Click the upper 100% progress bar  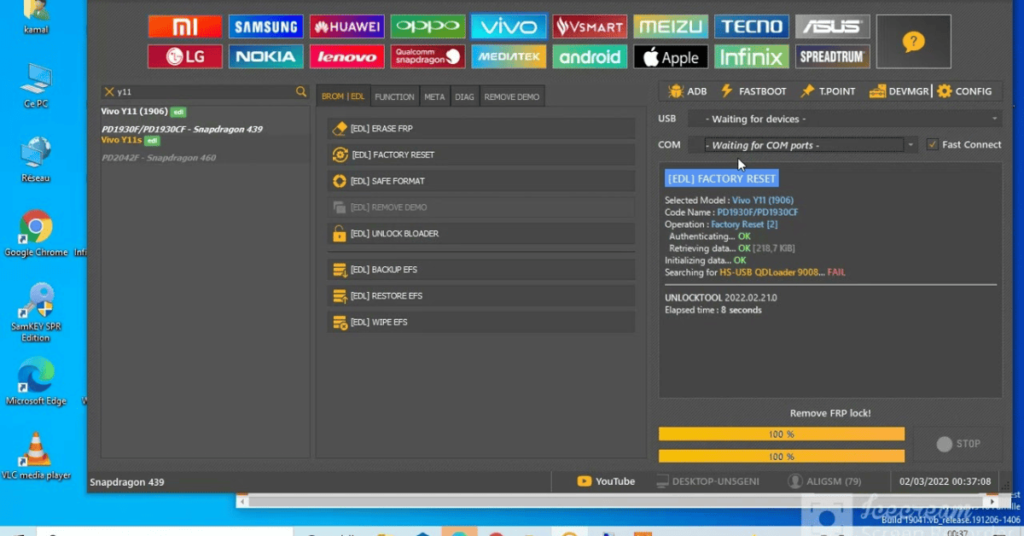tap(782, 434)
